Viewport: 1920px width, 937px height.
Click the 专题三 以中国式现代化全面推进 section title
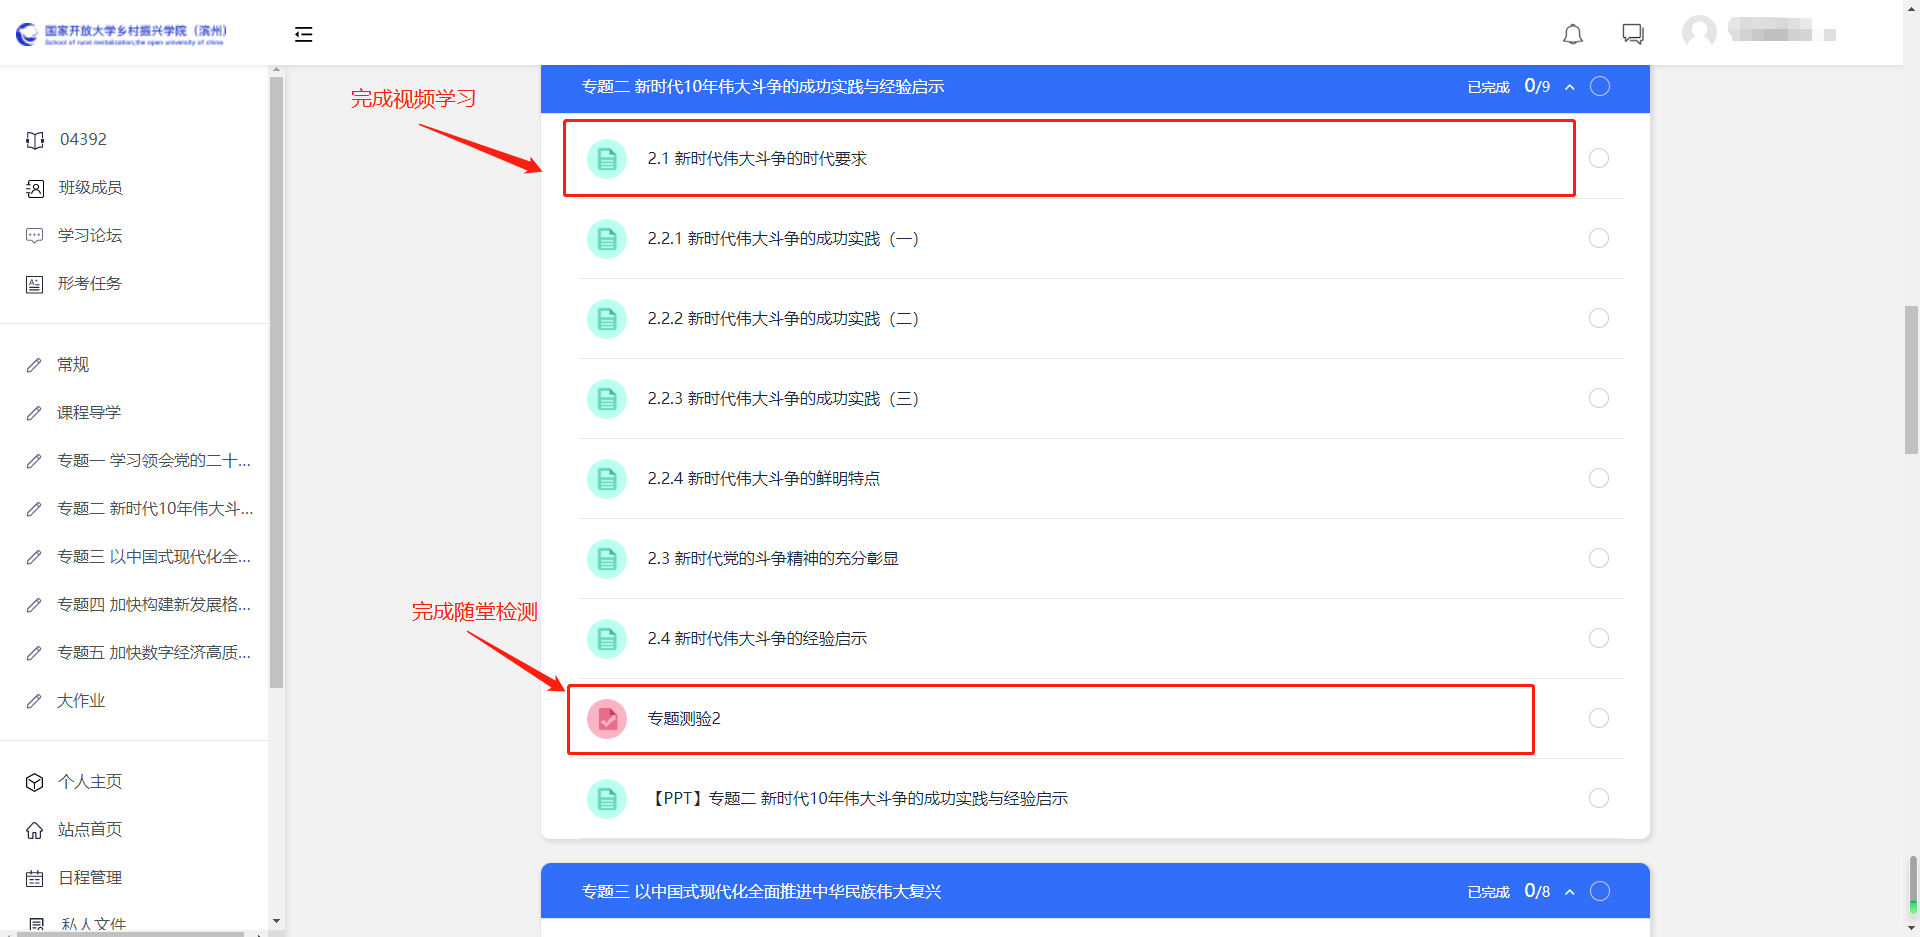[762, 892]
